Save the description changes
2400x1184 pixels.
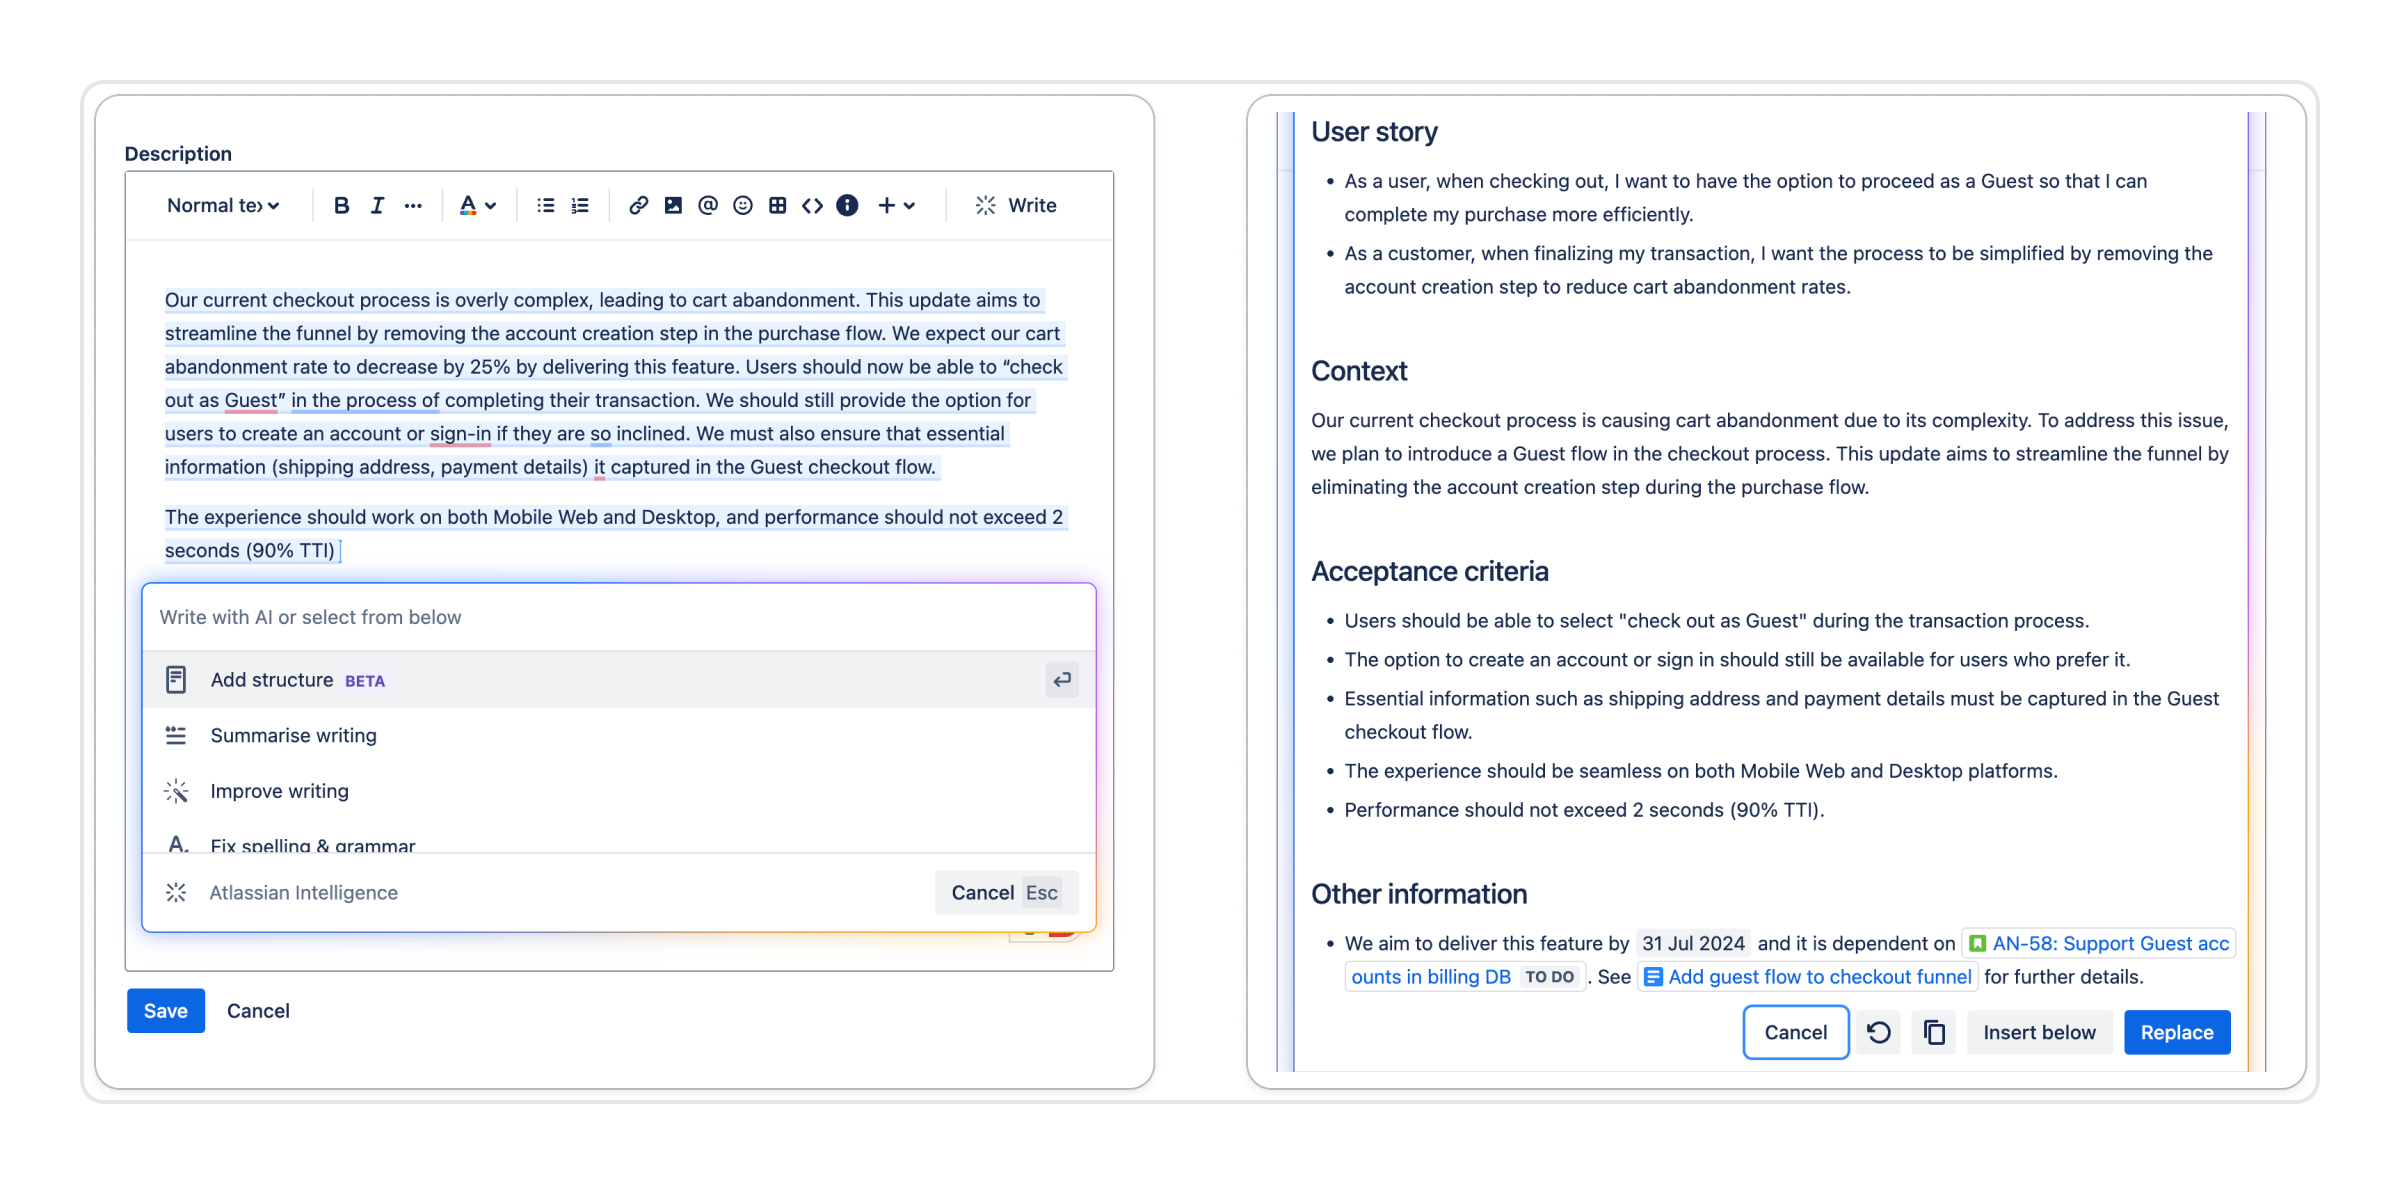click(165, 1010)
